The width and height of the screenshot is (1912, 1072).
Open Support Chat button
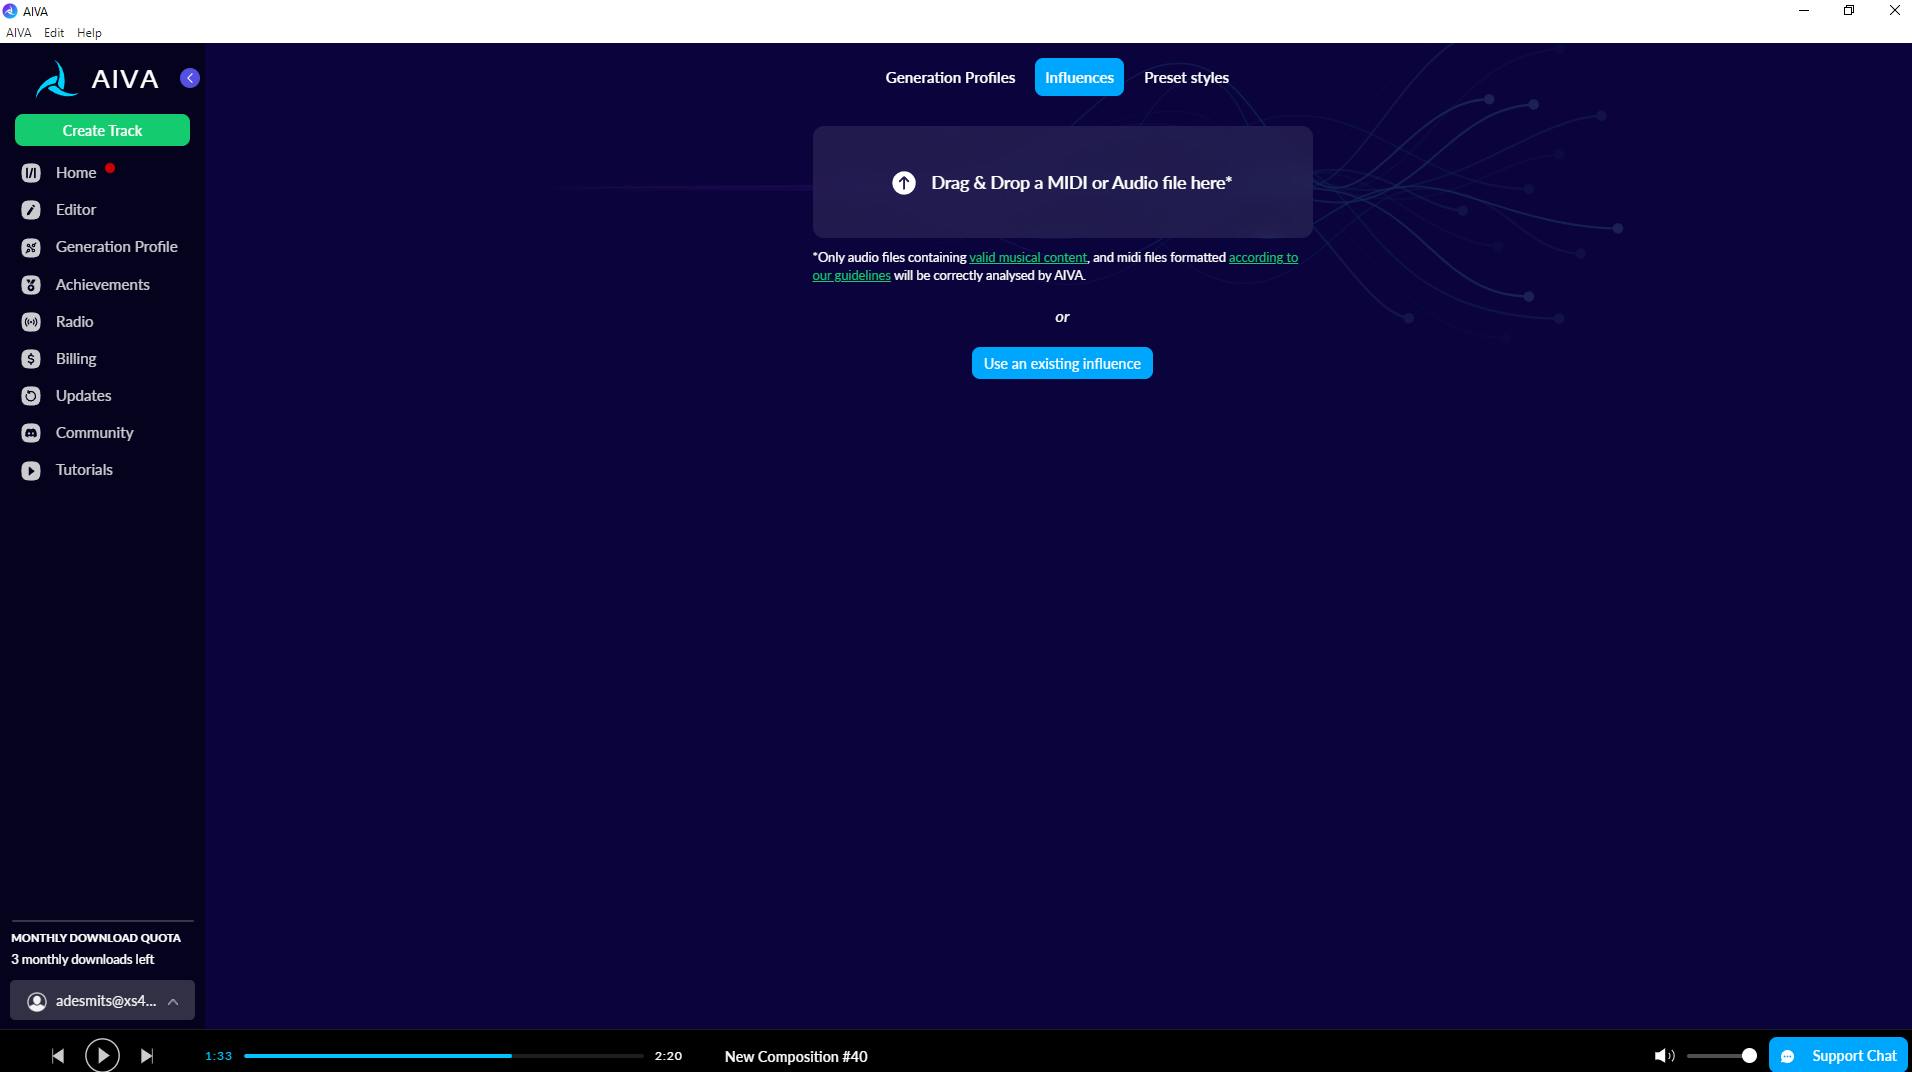click(1838, 1055)
